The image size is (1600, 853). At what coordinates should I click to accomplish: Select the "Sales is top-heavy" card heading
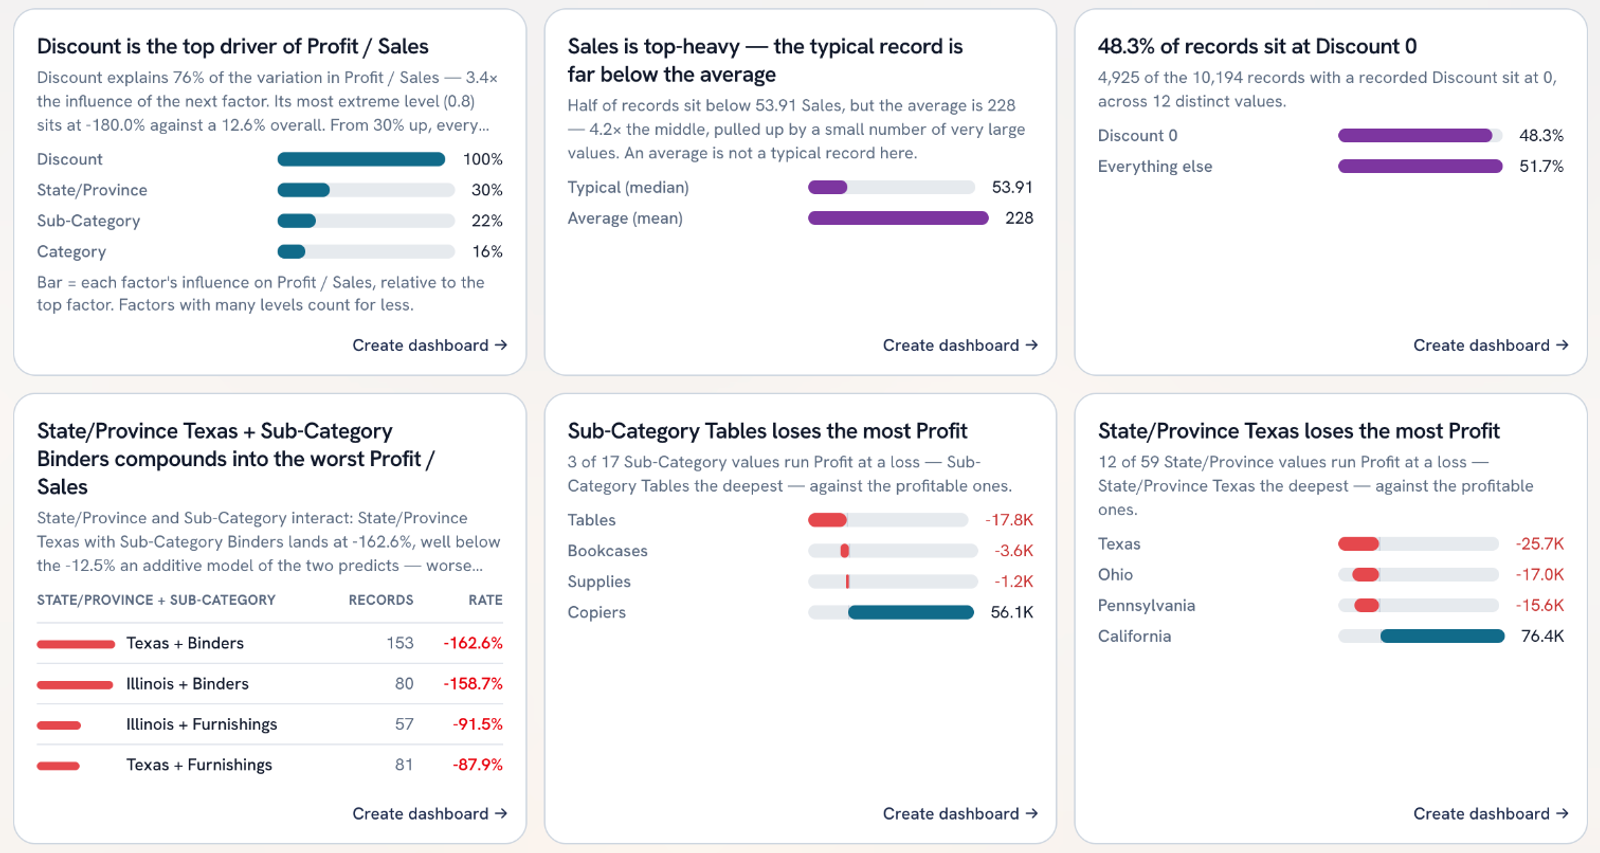(765, 60)
